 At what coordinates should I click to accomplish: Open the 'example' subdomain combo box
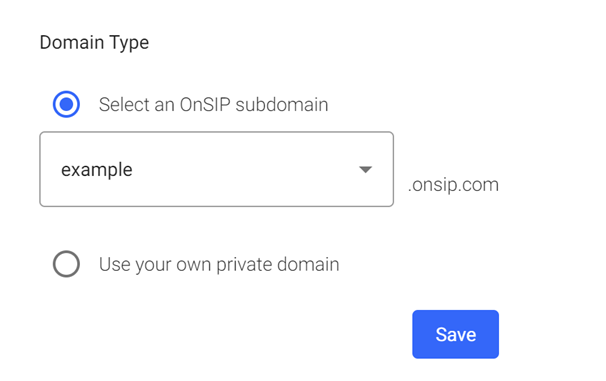click(216, 169)
